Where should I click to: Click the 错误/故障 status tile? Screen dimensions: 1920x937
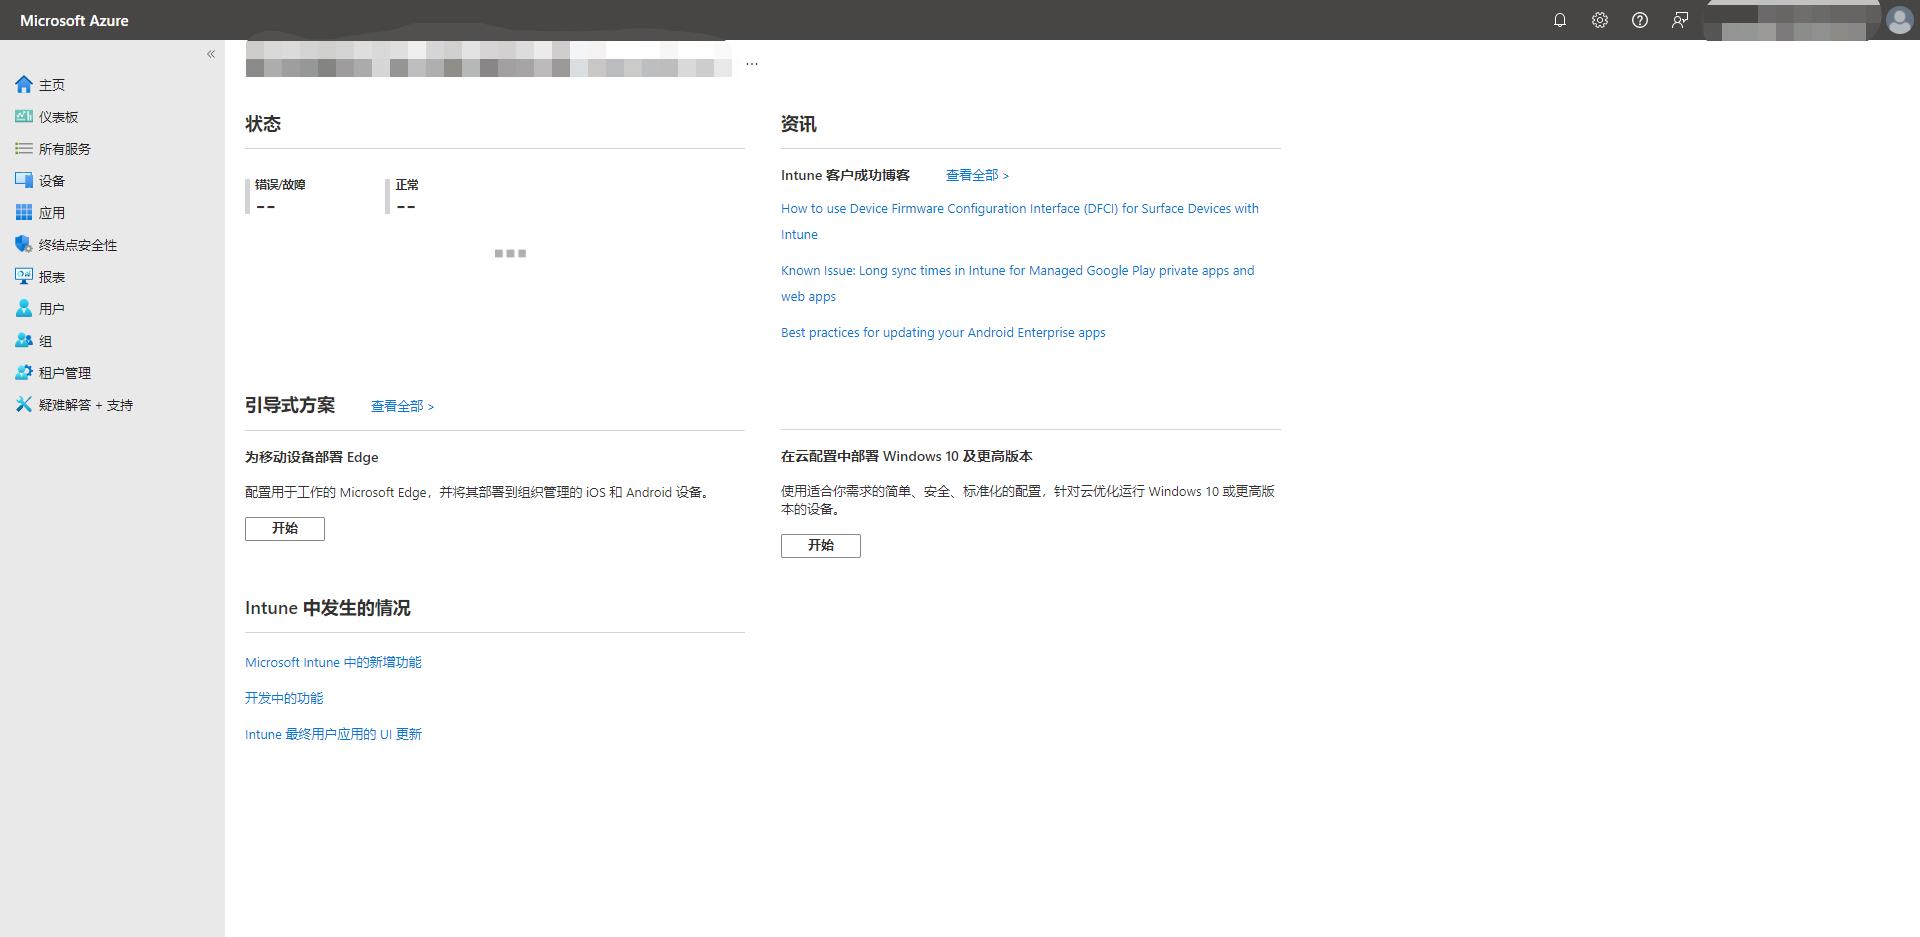click(x=278, y=196)
